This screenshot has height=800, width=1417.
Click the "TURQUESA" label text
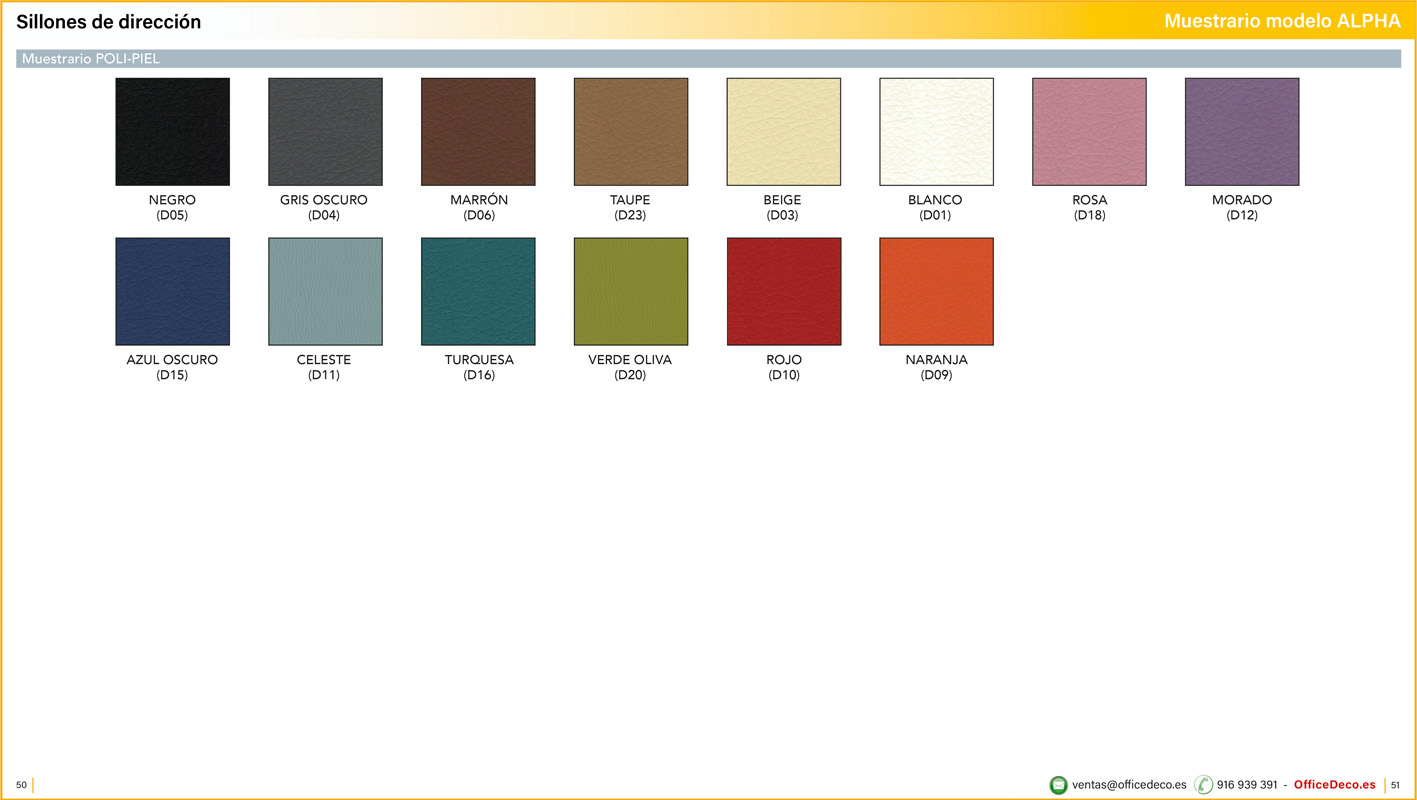tap(479, 360)
